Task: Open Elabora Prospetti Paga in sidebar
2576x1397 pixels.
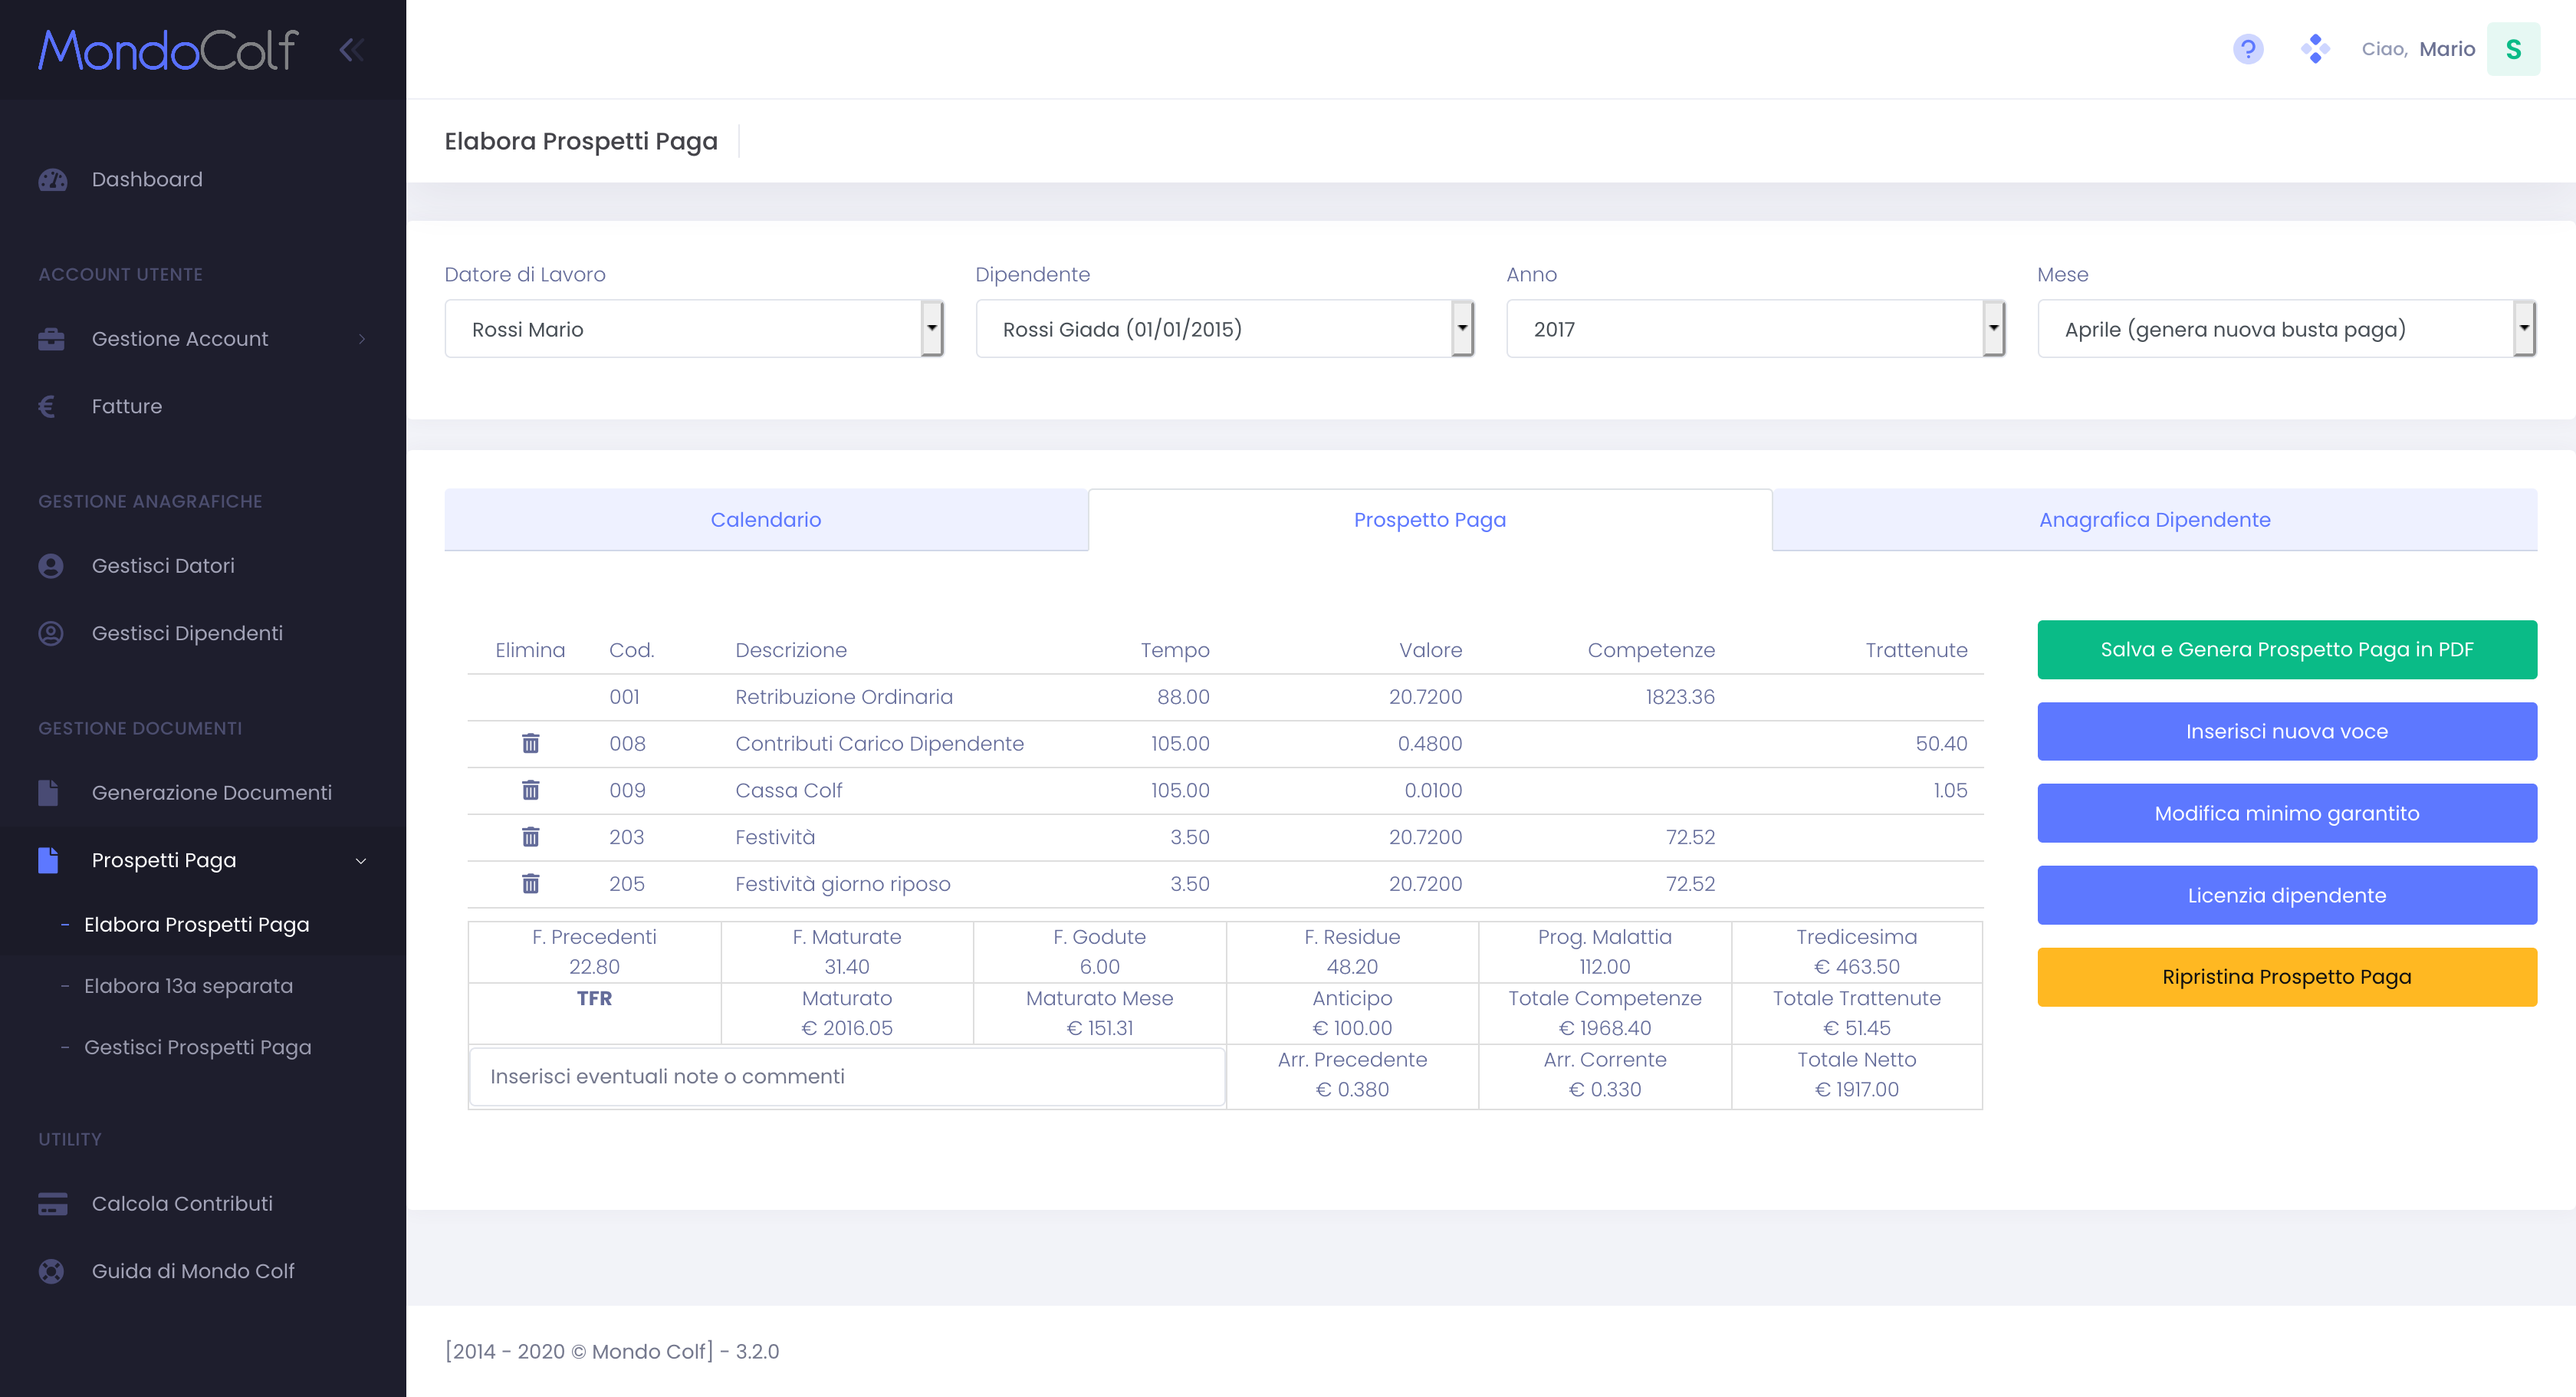Action: 197,925
